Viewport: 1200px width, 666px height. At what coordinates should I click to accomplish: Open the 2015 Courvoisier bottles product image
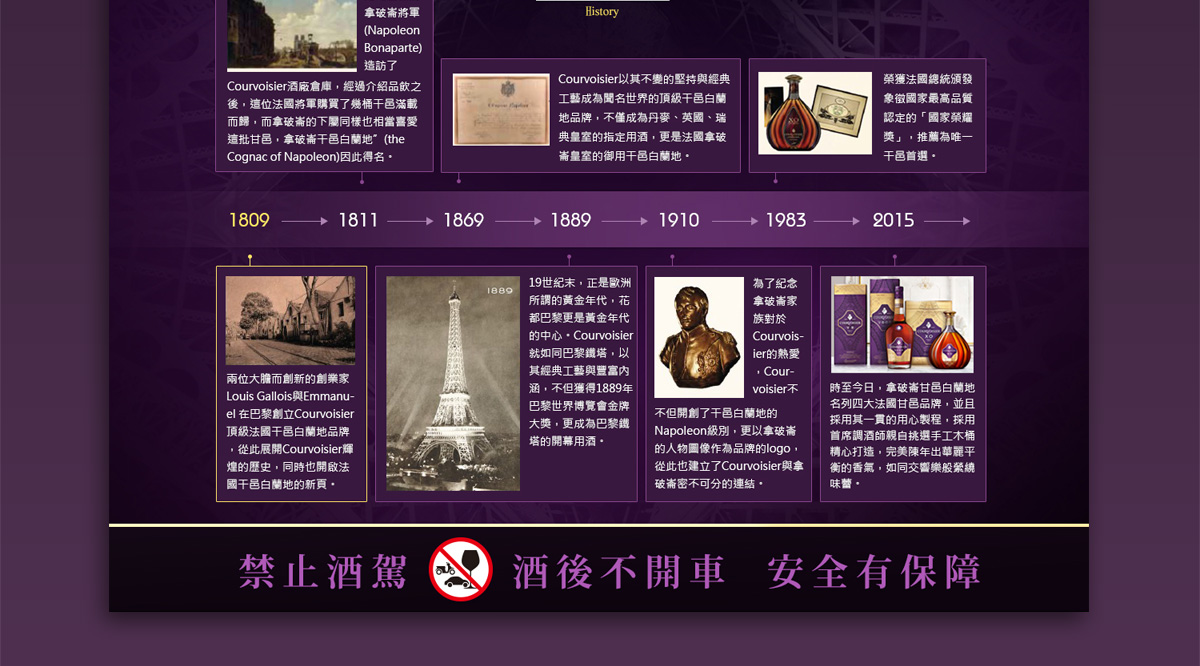point(902,324)
